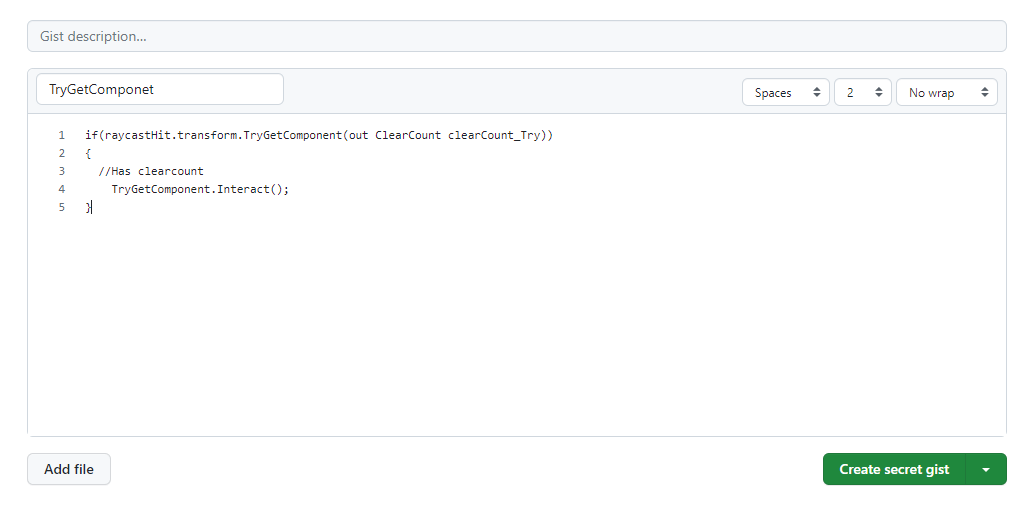Click the closing brace on line 5

88,207
